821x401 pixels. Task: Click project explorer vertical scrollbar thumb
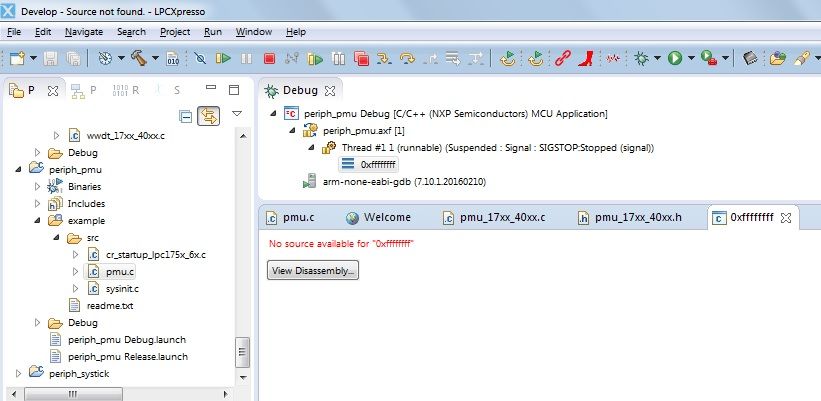(242, 353)
